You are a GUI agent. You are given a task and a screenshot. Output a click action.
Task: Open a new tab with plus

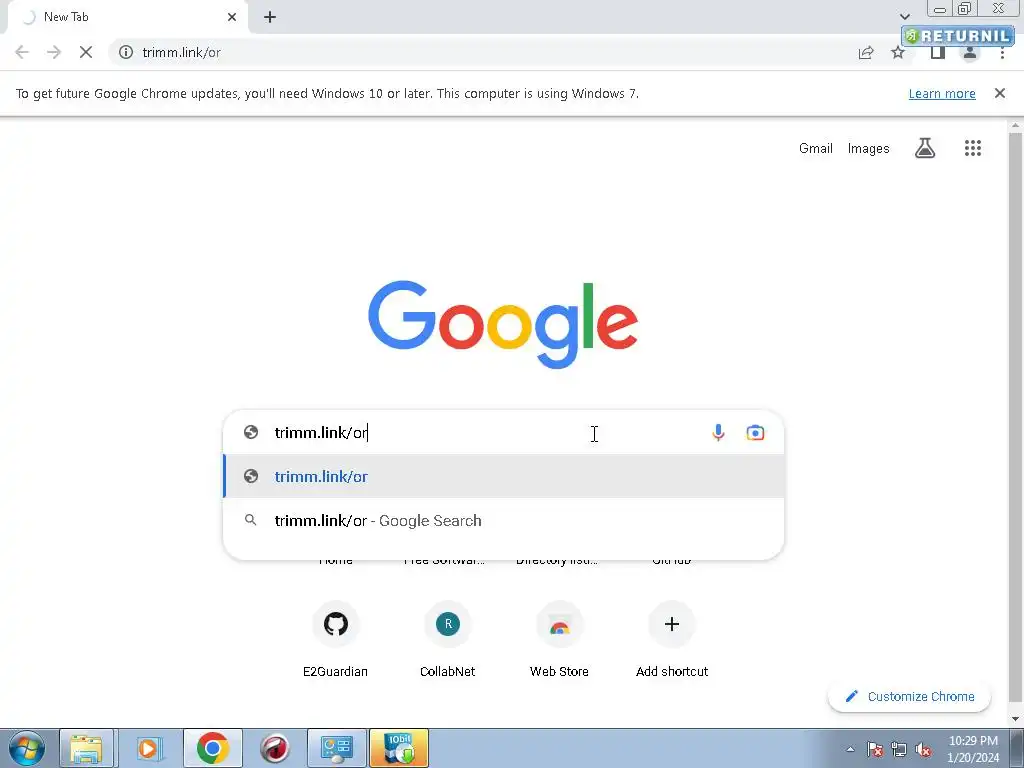pyautogui.click(x=270, y=17)
